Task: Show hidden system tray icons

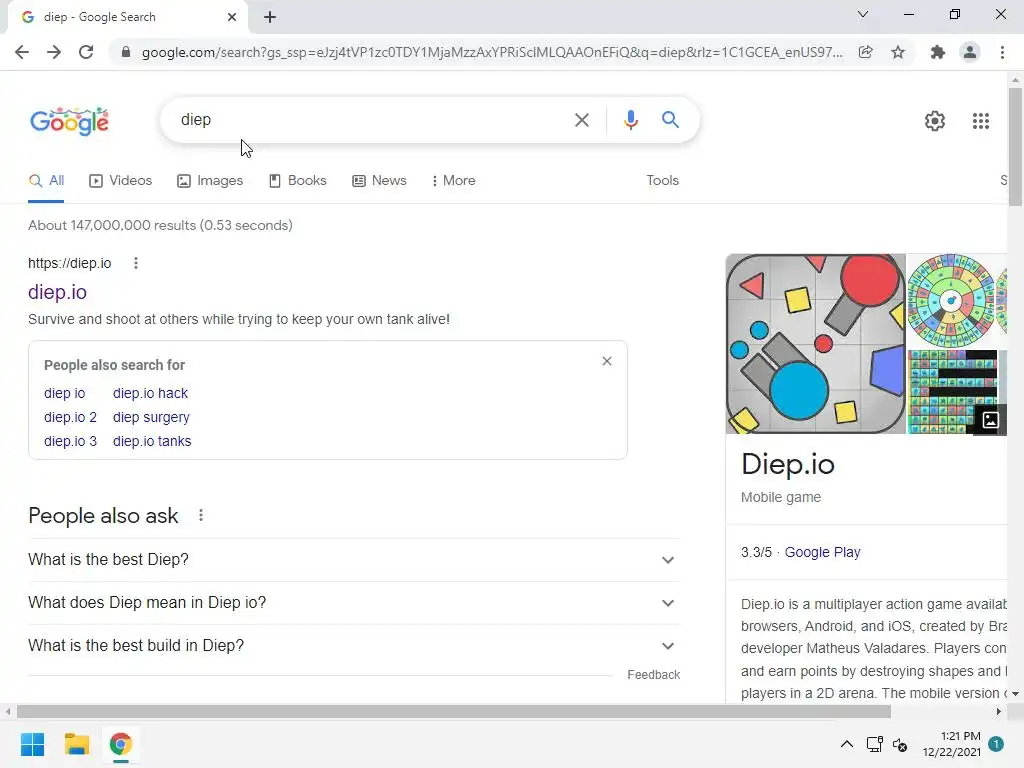Action: tap(846, 744)
